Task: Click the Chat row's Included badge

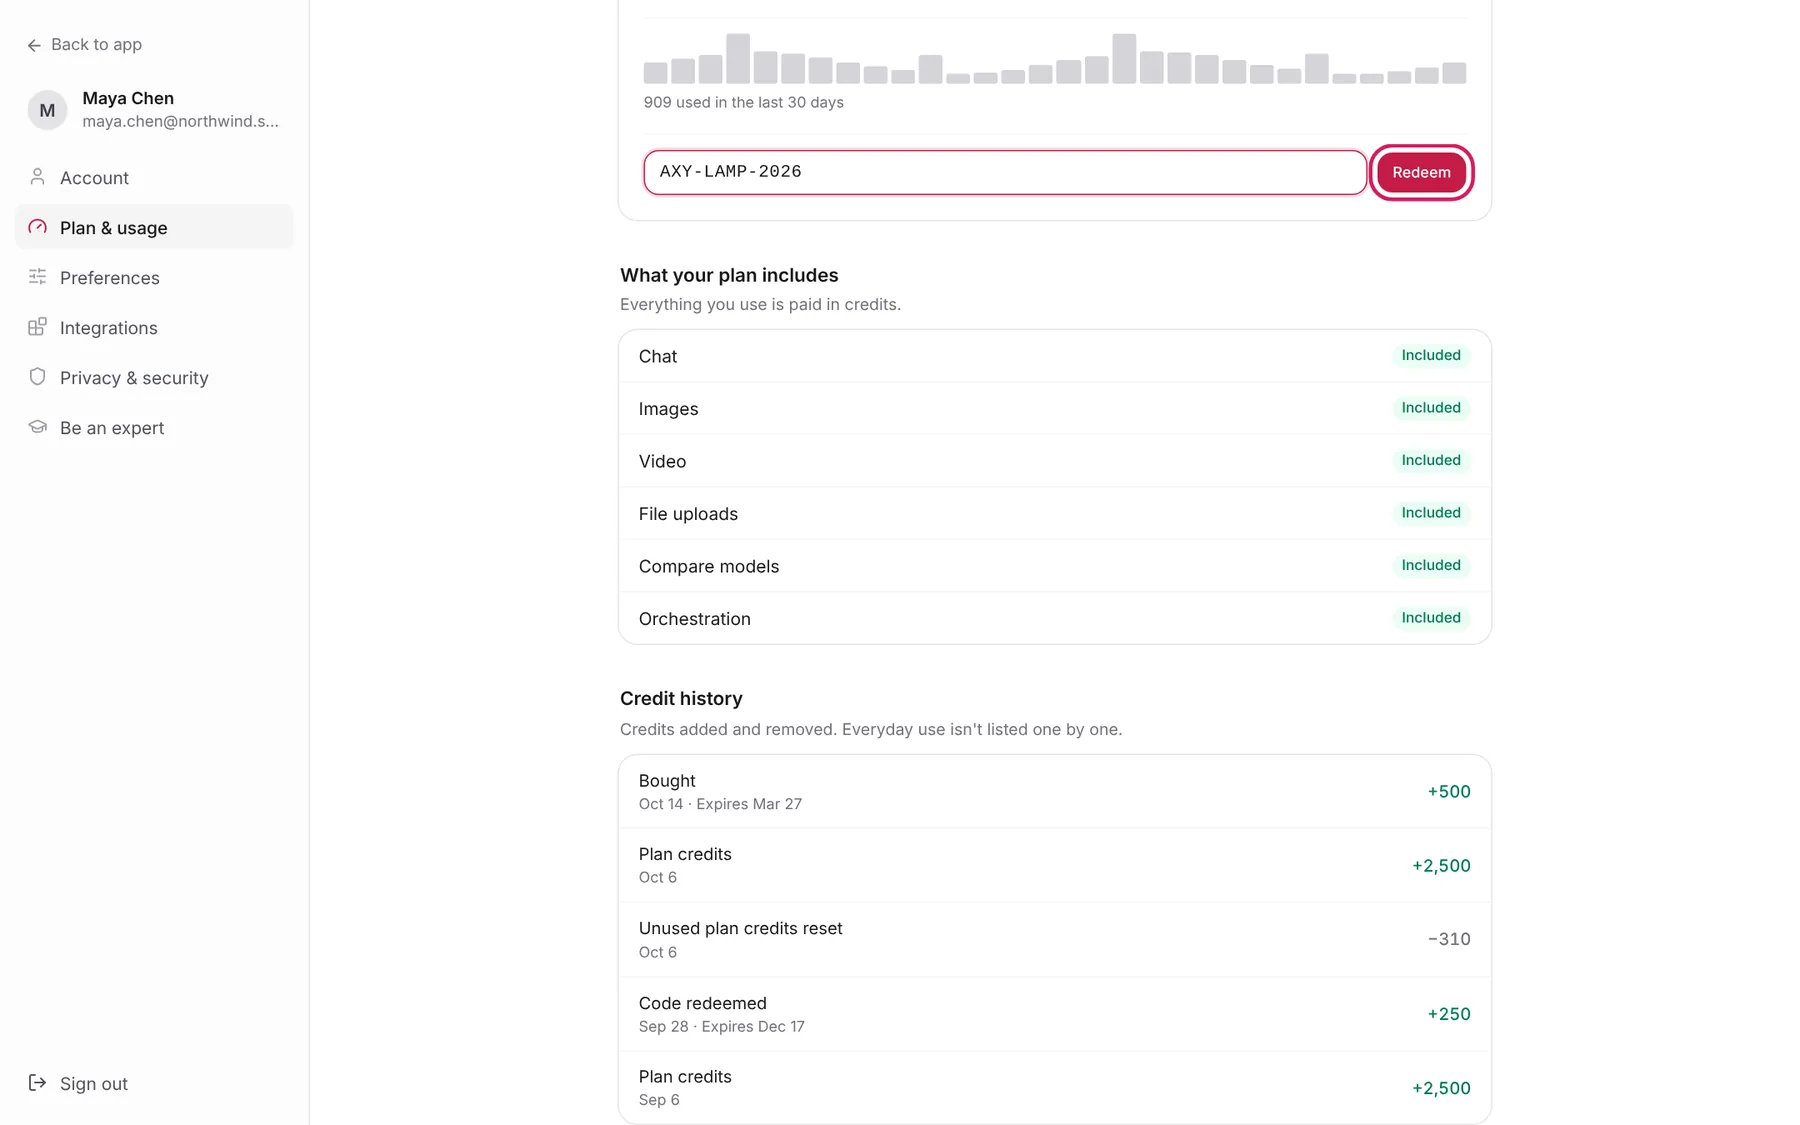Action: pyautogui.click(x=1431, y=355)
